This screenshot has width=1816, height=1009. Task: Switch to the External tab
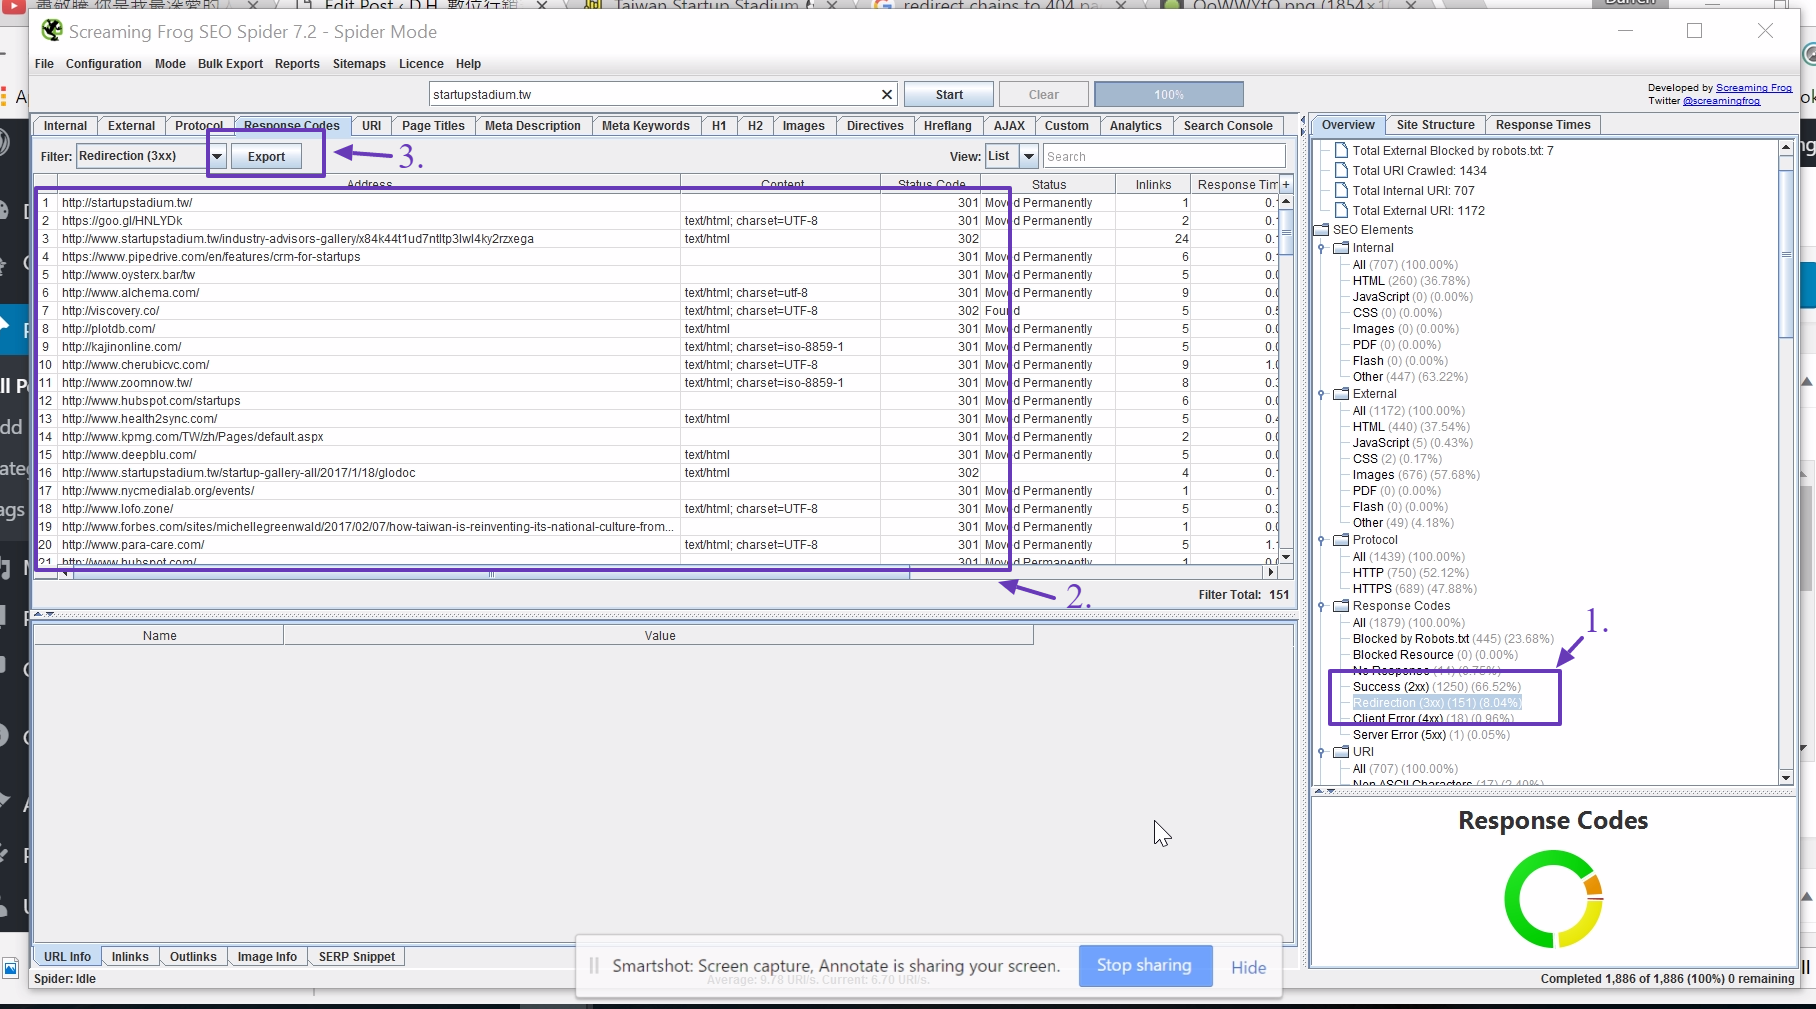tap(131, 126)
